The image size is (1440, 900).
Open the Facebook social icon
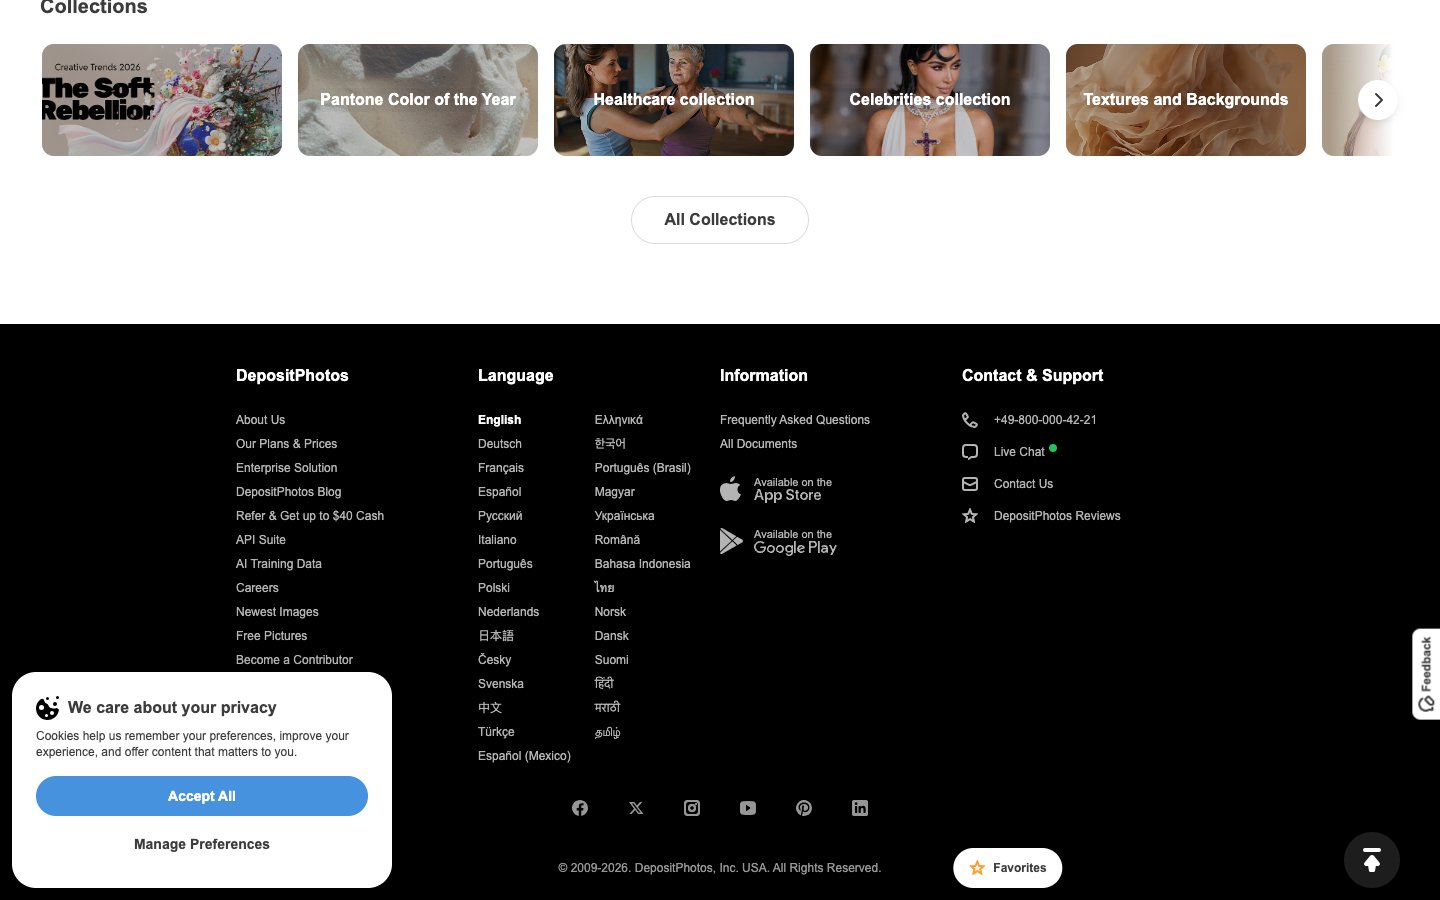pyautogui.click(x=580, y=808)
